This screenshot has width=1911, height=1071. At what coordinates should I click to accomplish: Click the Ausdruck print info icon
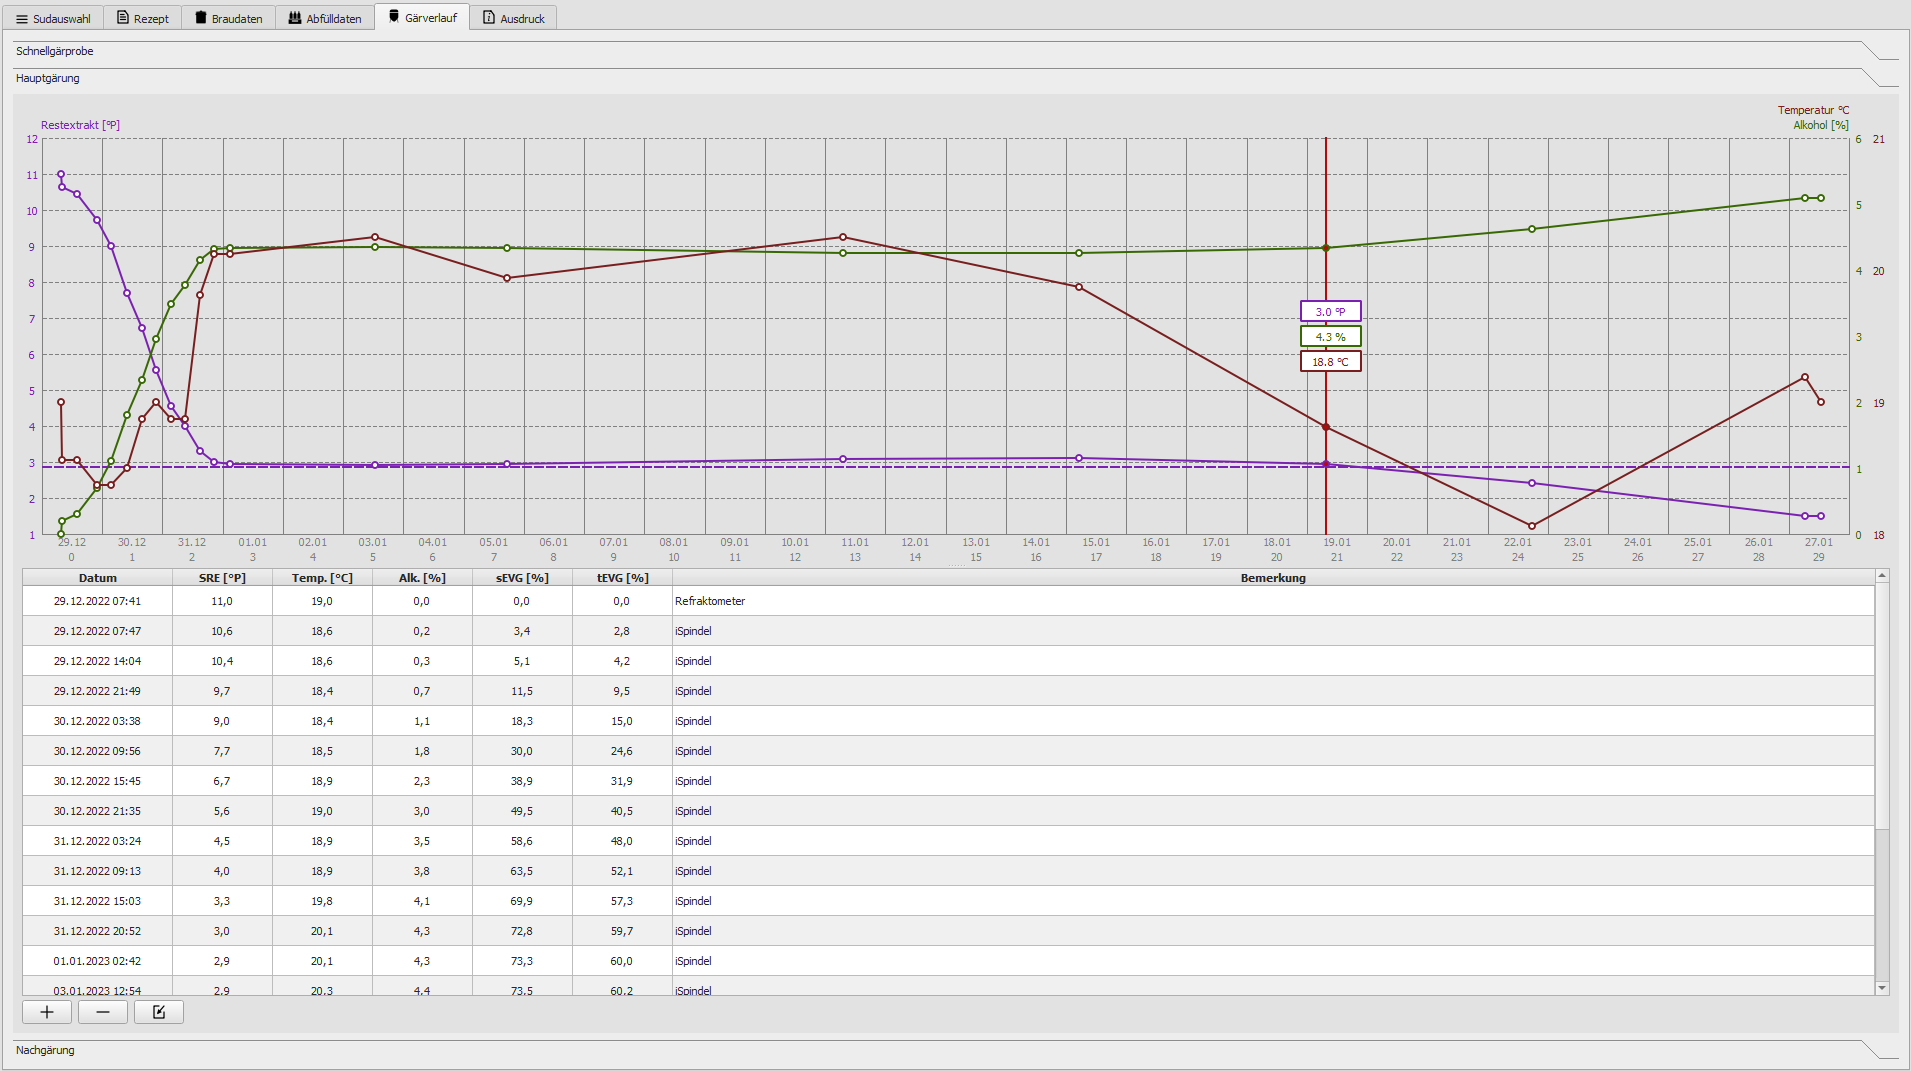(489, 18)
